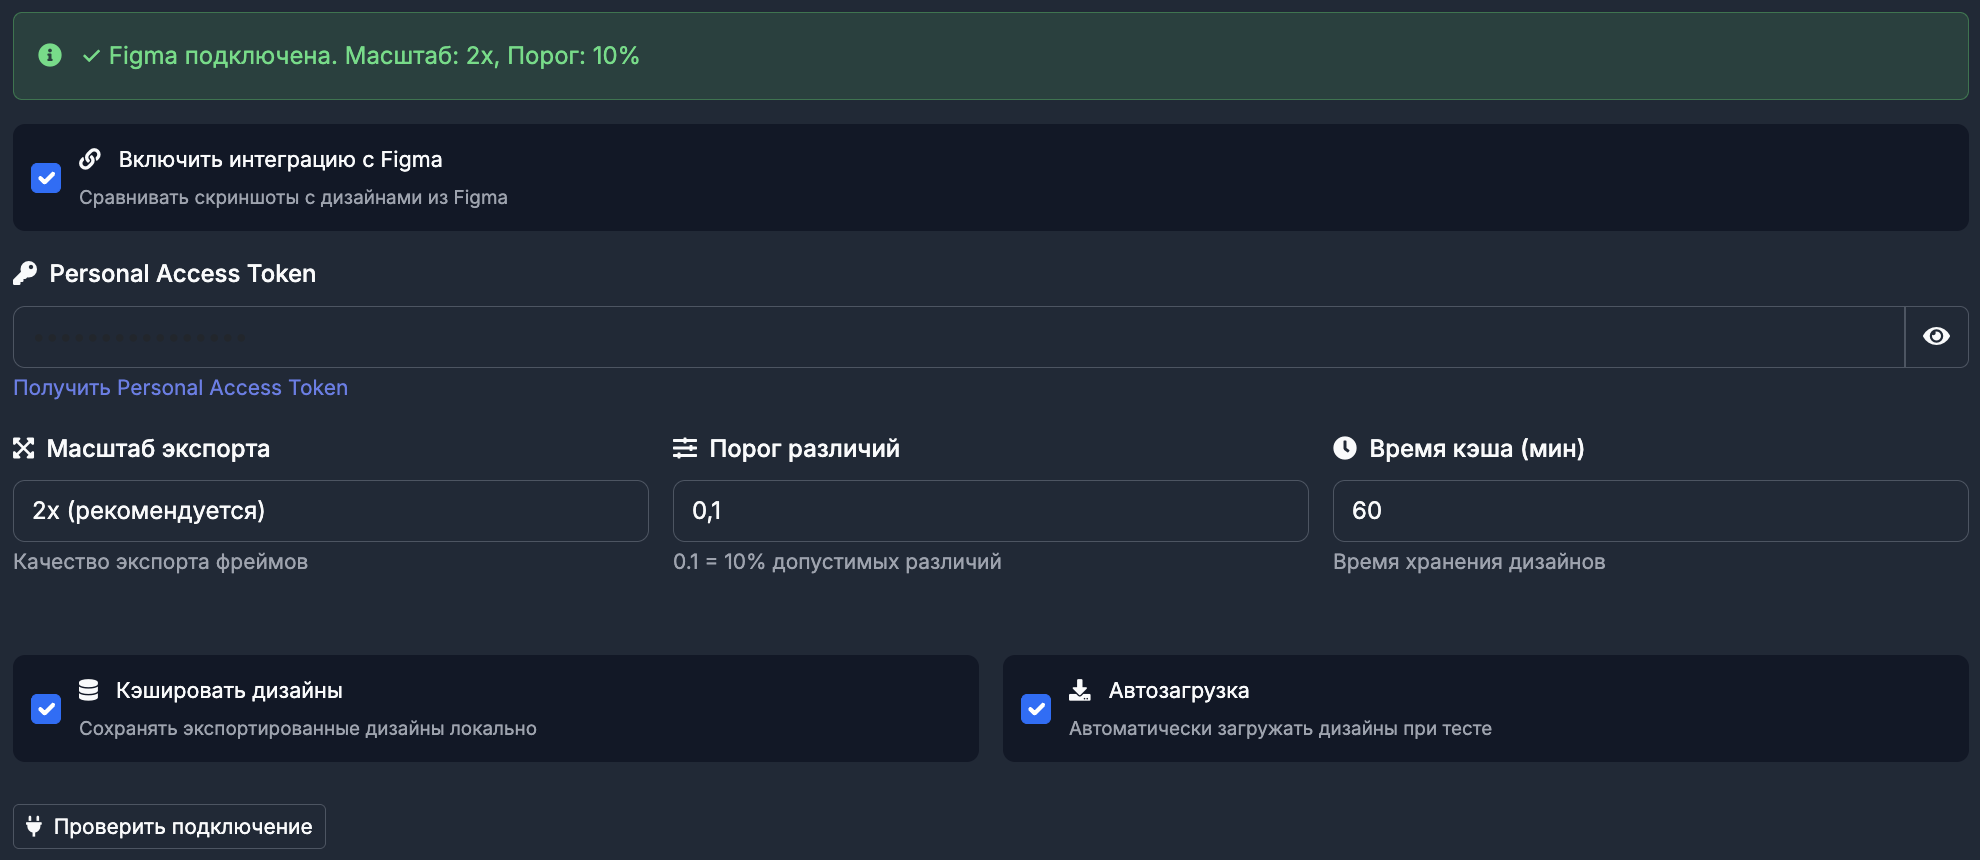Screen dimensions: 1980x860
Task: Click the Проверить подключение button
Action: (x=169, y=826)
